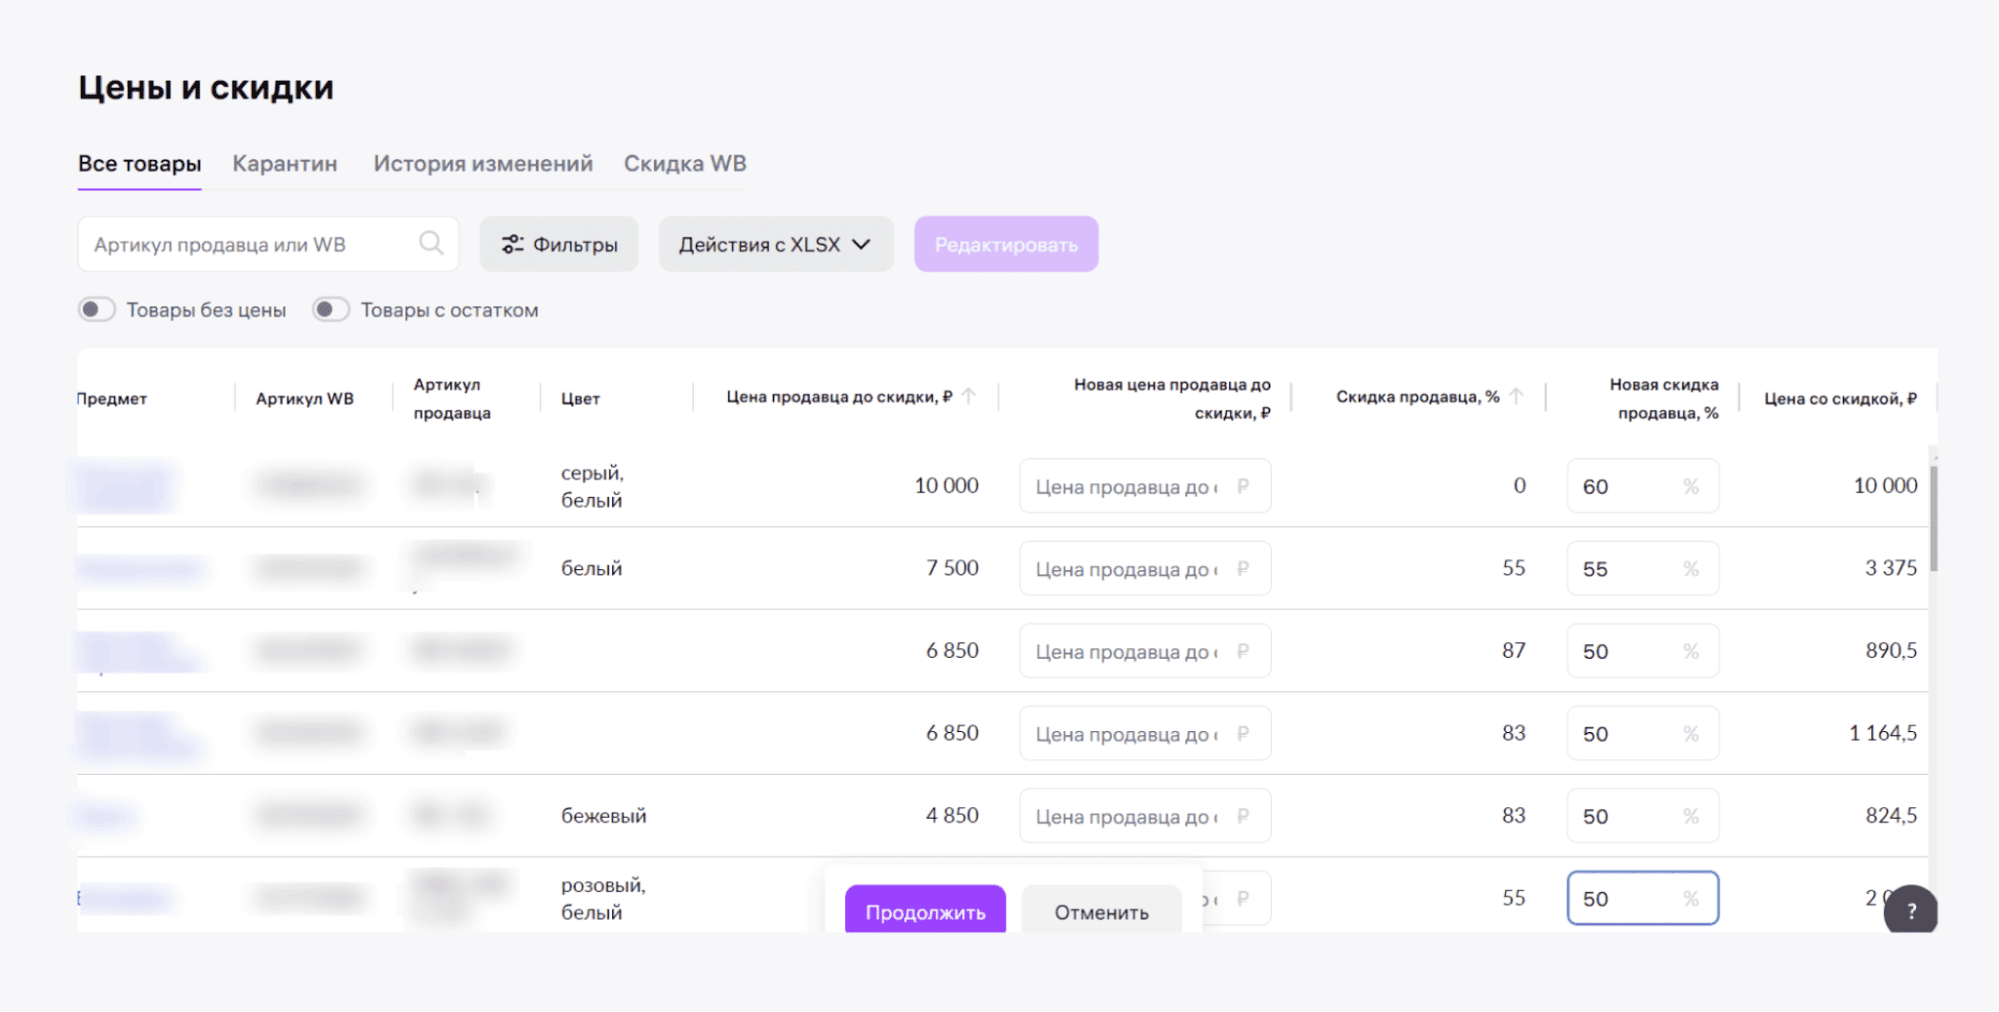Open the help question mark bubble
The height and width of the screenshot is (1012, 1999).
click(x=1911, y=910)
